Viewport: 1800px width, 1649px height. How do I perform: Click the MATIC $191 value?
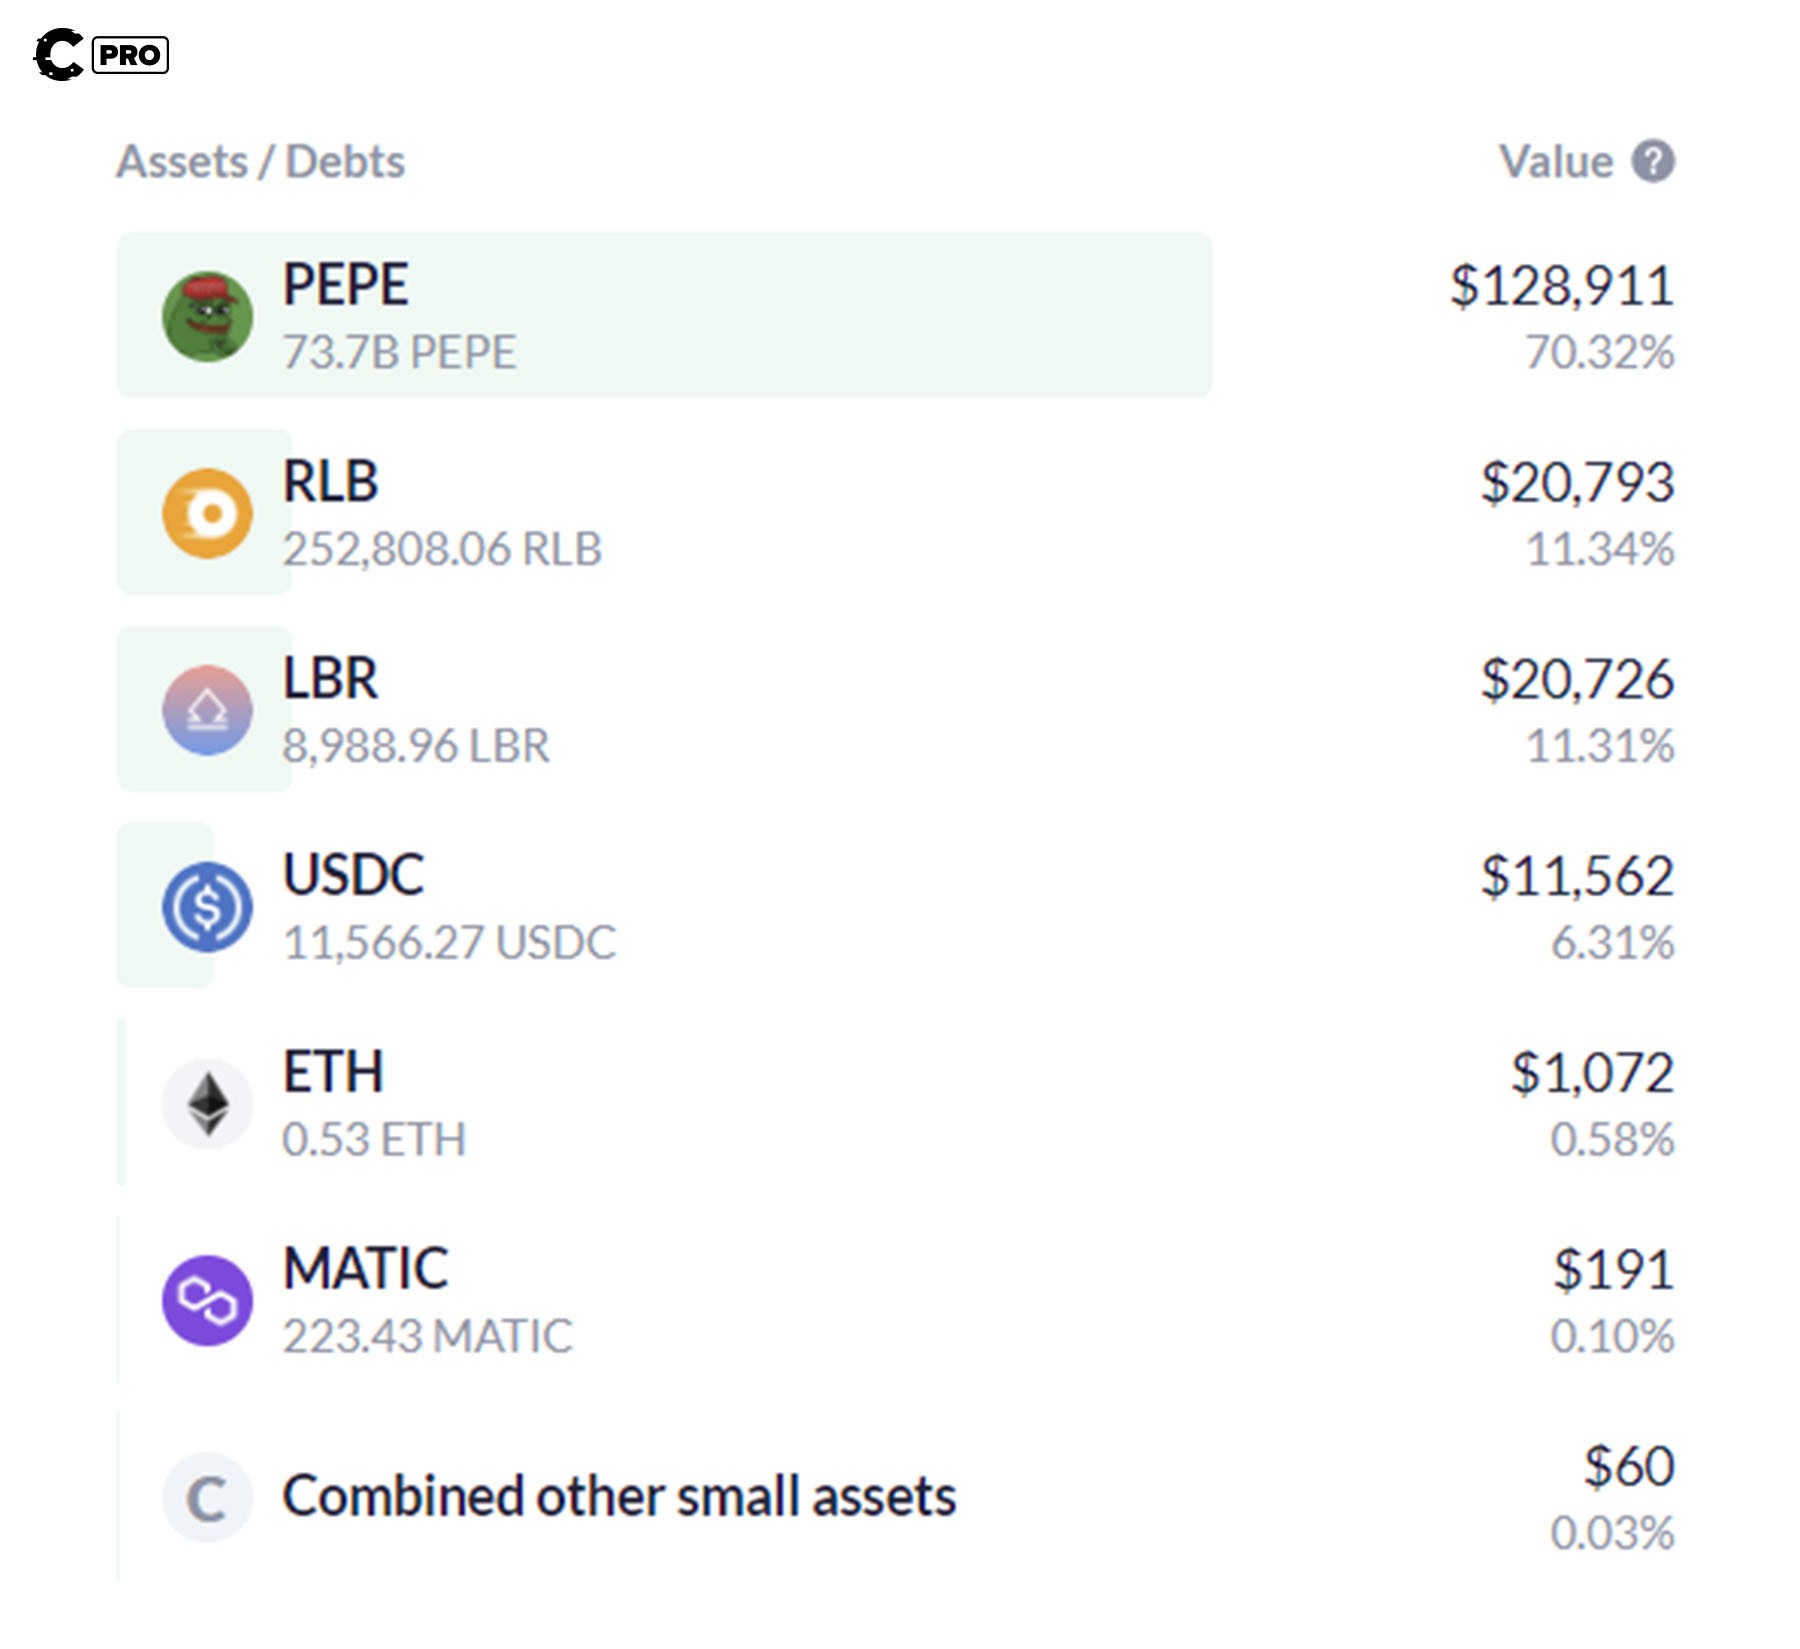coord(1613,1270)
